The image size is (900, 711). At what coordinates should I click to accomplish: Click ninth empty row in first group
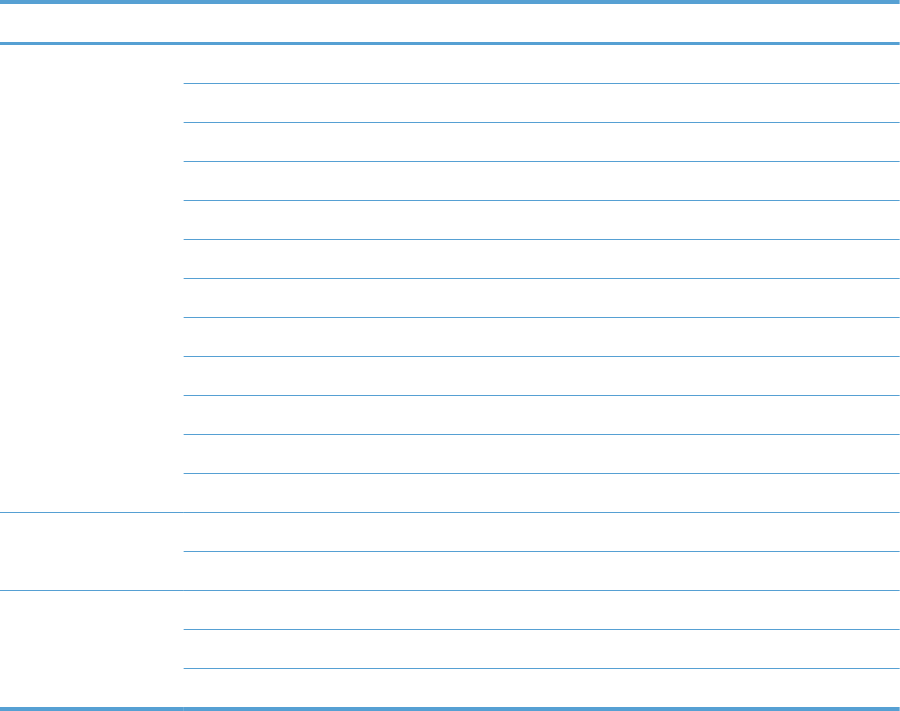[541, 376]
